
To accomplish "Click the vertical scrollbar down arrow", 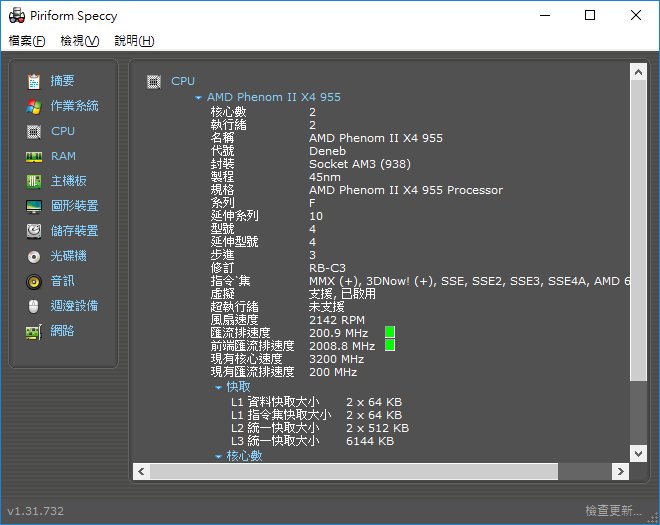I will 638,453.
